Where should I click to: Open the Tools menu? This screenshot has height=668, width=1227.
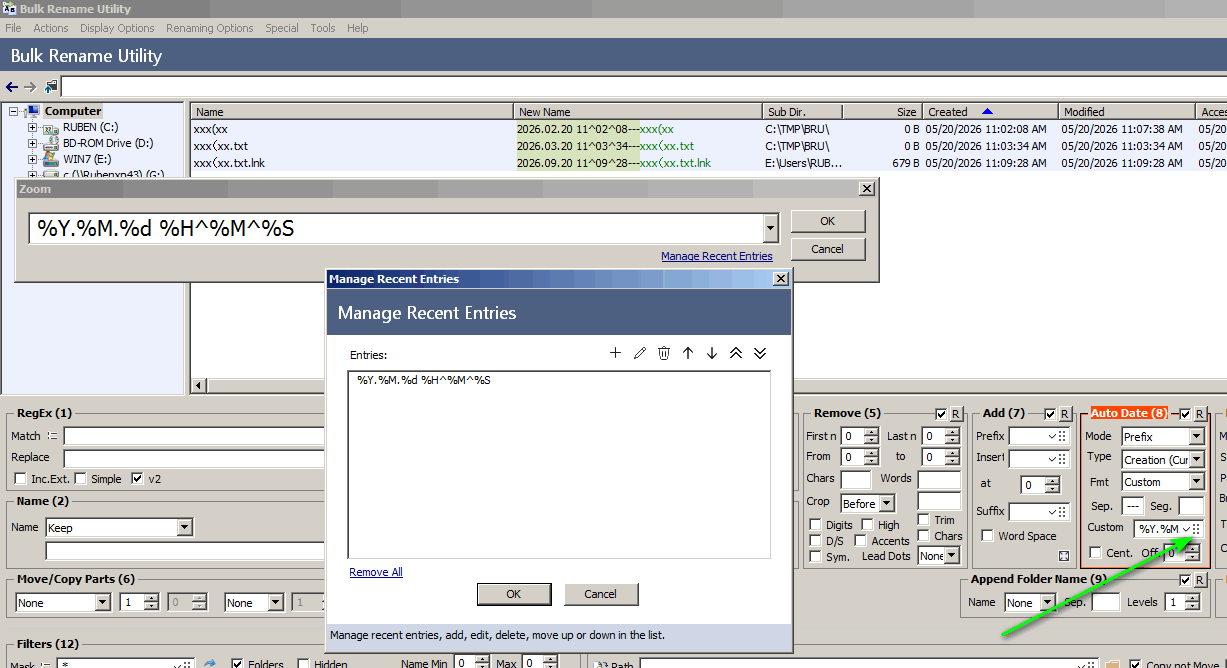tap(323, 28)
